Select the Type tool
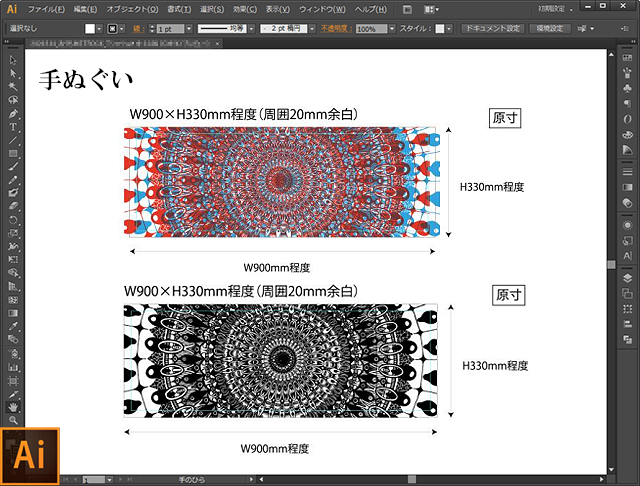Image resolution: width=640 pixels, height=486 pixels. pos(13,126)
